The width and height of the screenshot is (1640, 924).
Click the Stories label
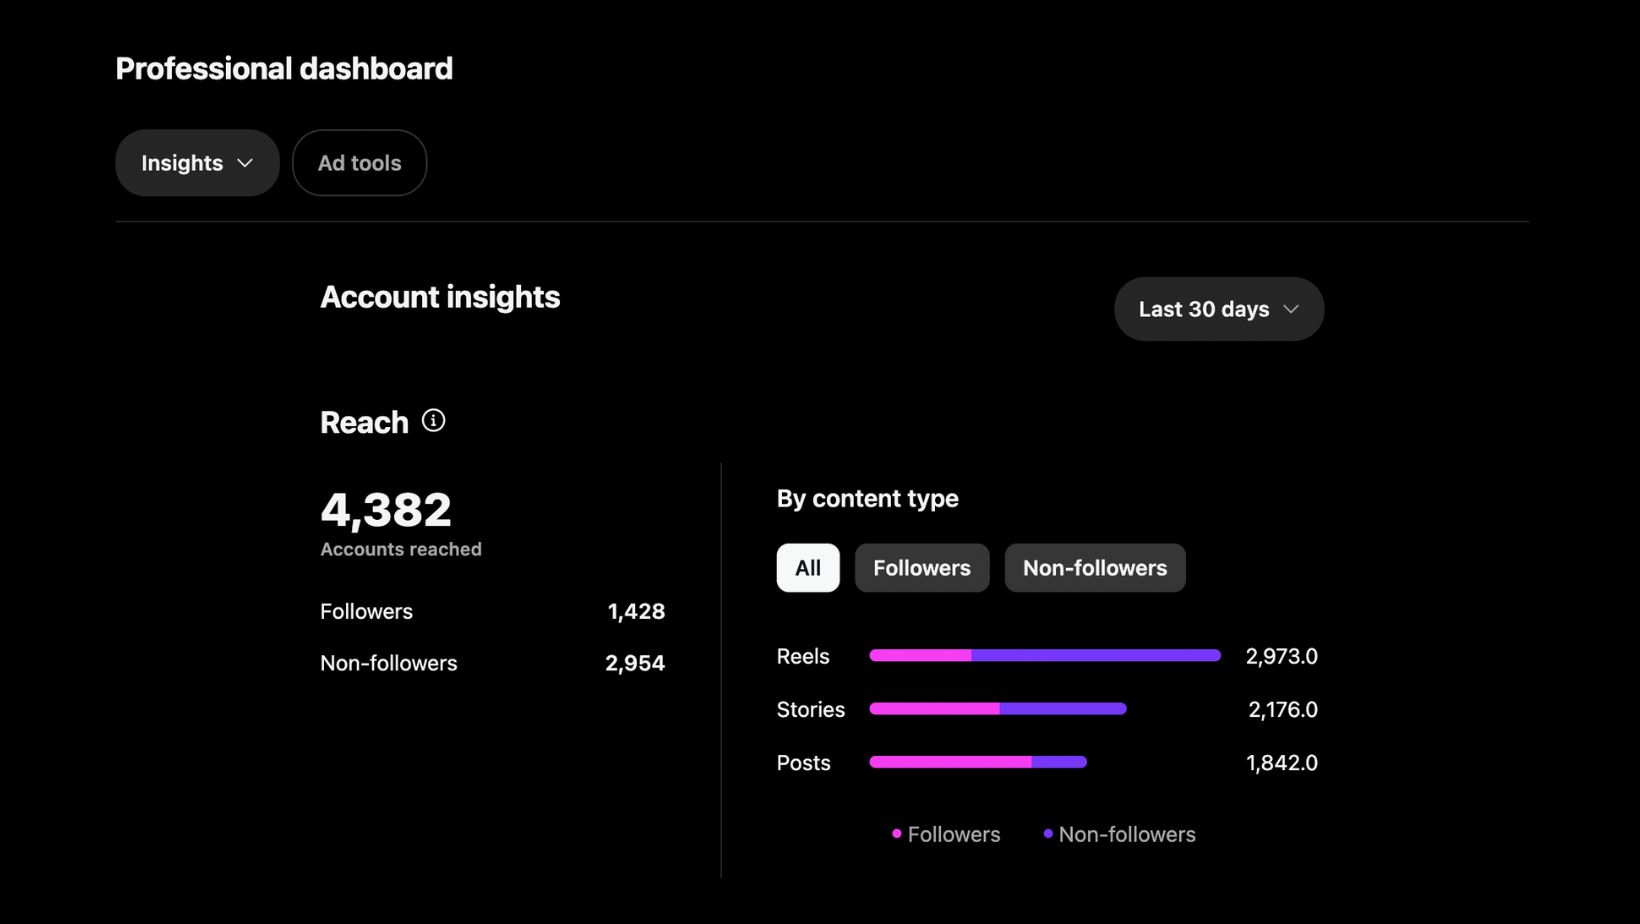coord(810,709)
